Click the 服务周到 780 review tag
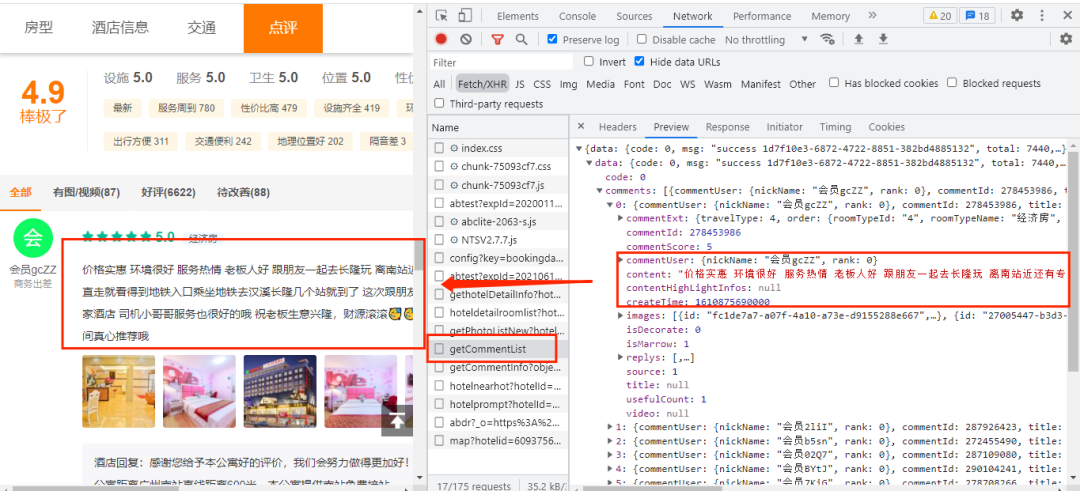The width and height of the screenshot is (1080, 491). [x=186, y=108]
